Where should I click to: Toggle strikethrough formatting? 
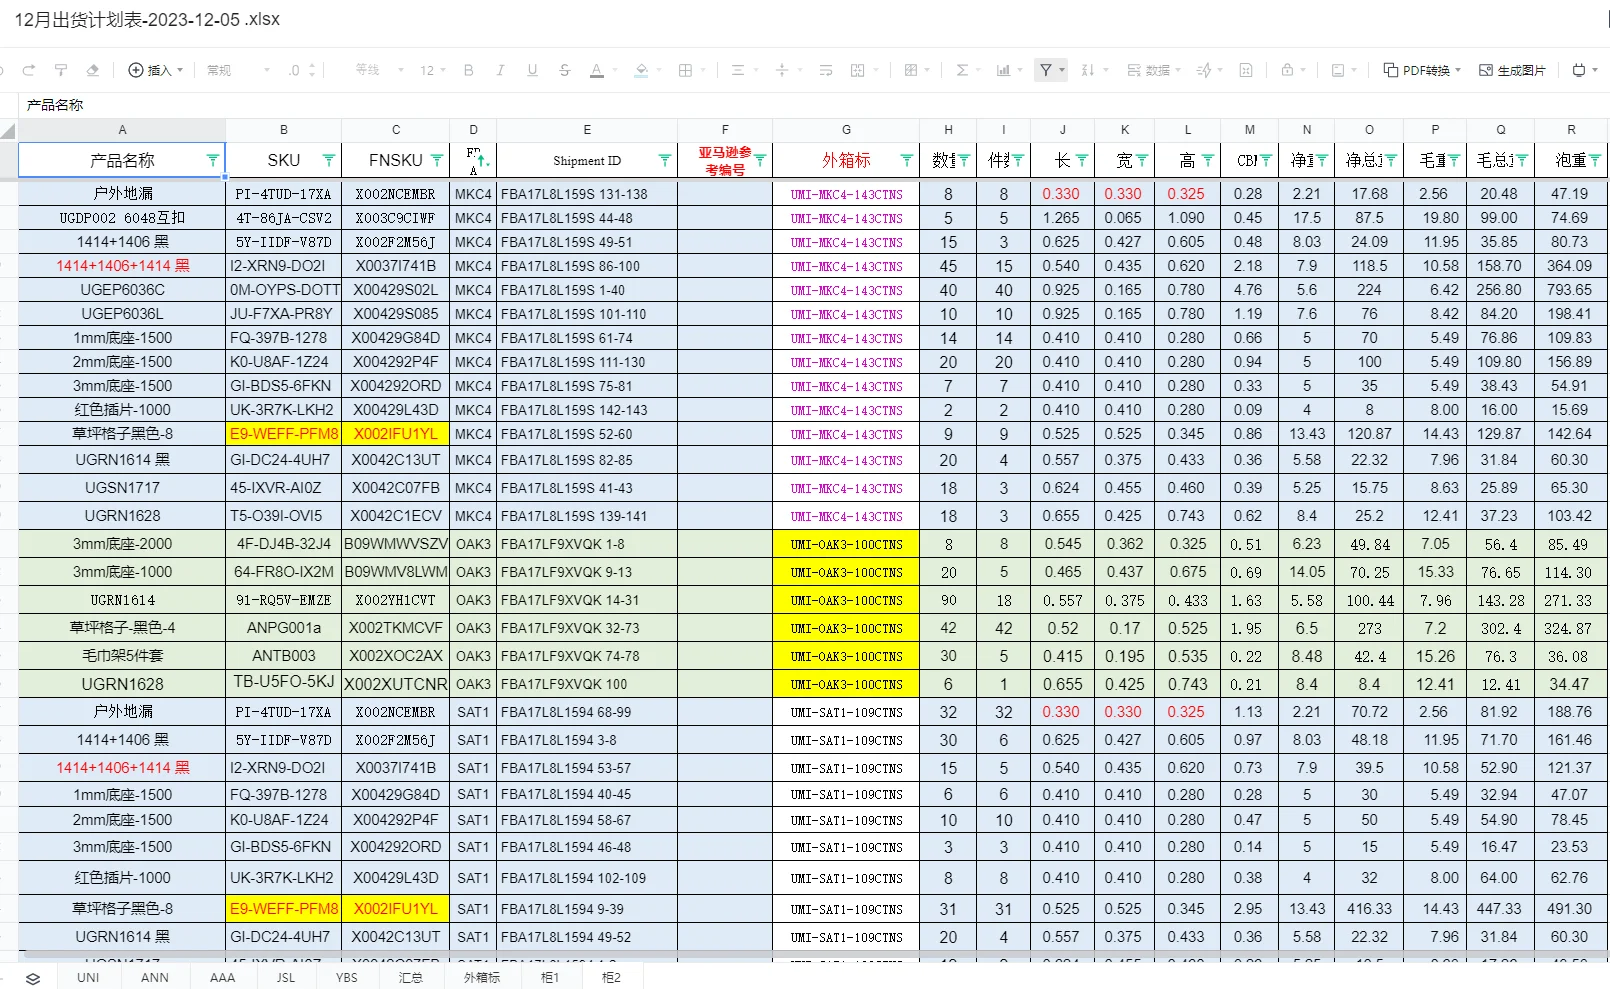pos(564,70)
